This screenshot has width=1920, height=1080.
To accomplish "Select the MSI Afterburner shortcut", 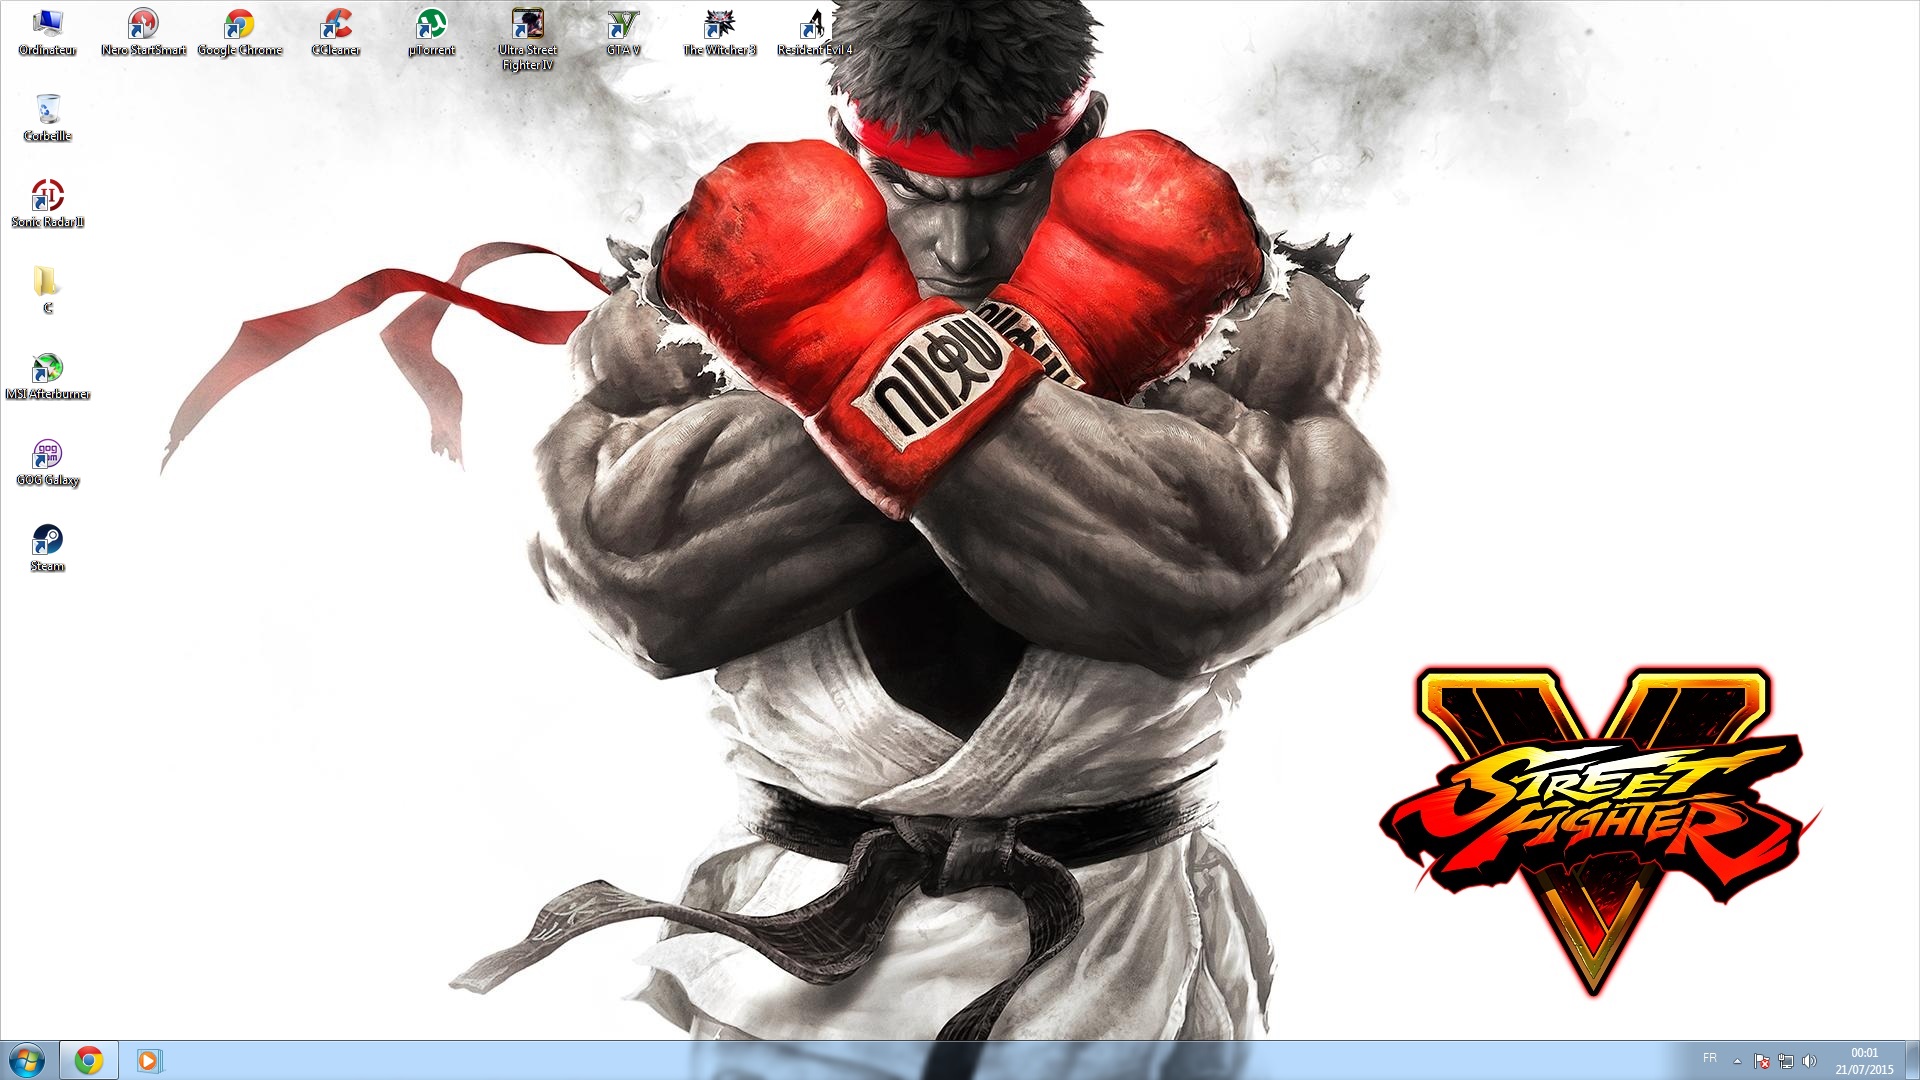I will (x=47, y=376).
